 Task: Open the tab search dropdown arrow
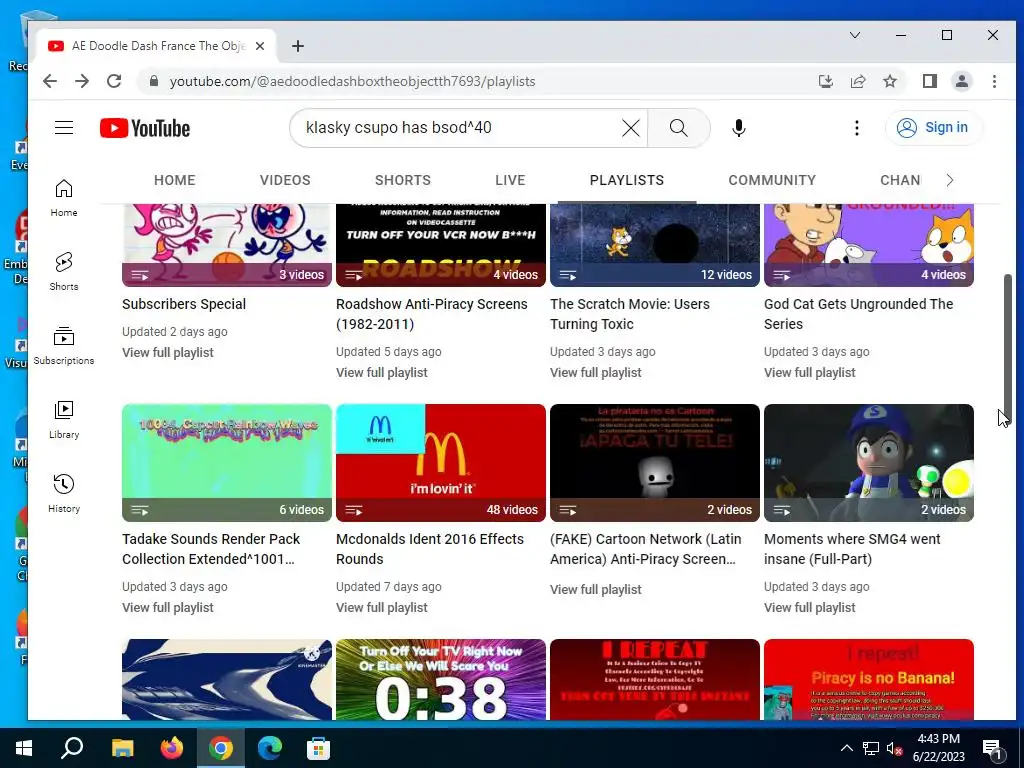point(855,35)
